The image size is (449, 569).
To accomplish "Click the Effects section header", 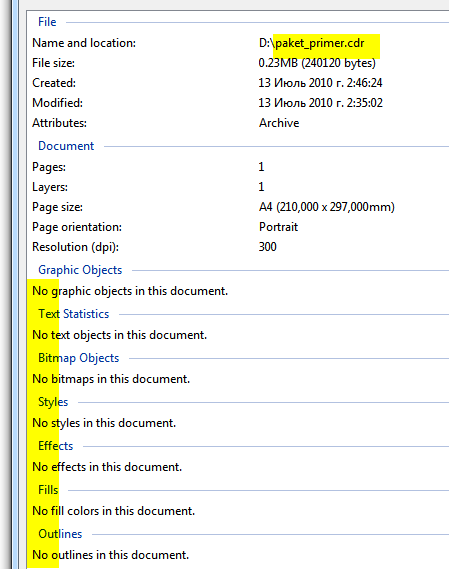I will 56,446.
